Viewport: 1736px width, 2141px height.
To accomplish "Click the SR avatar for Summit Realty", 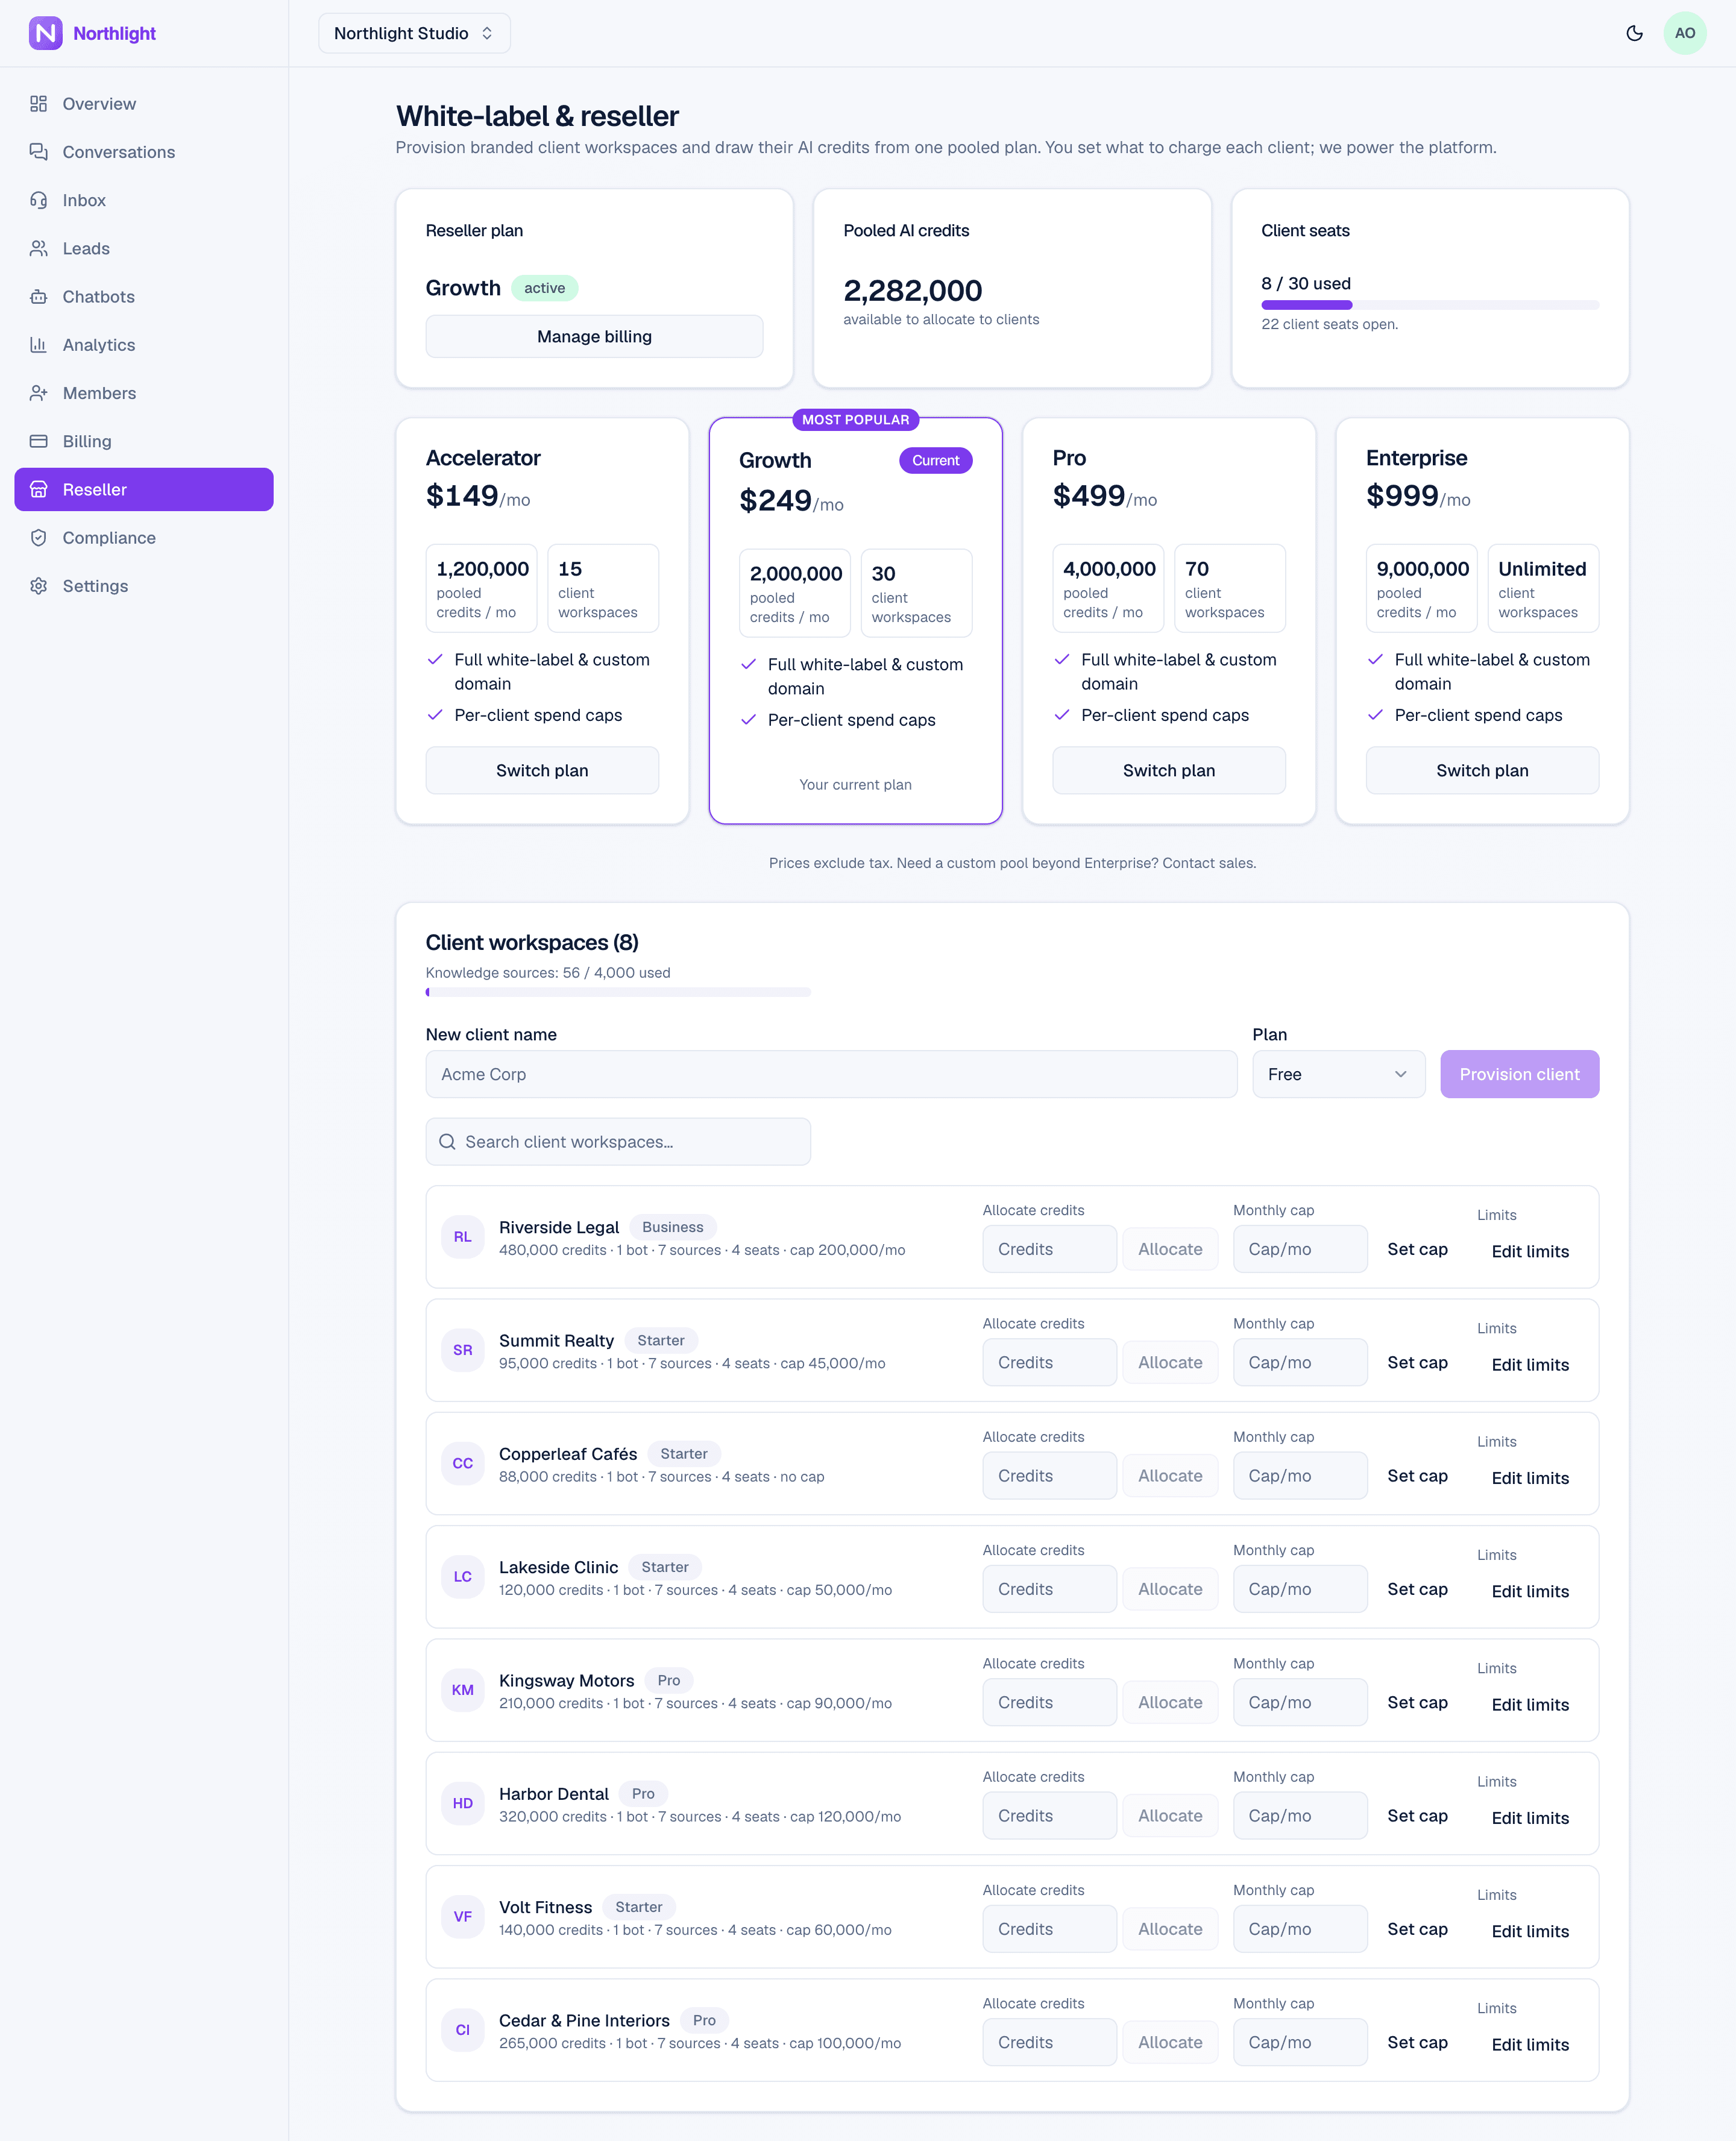I will click(462, 1350).
